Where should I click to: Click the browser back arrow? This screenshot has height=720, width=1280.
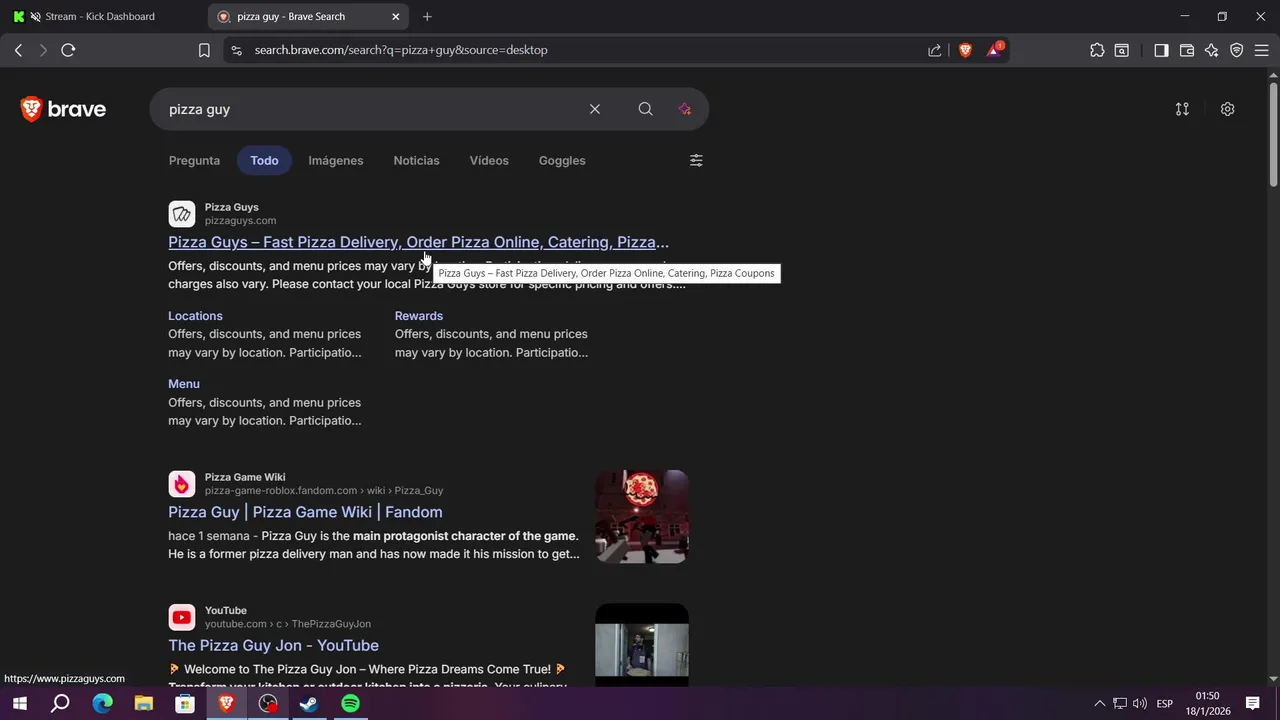(18, 50)
